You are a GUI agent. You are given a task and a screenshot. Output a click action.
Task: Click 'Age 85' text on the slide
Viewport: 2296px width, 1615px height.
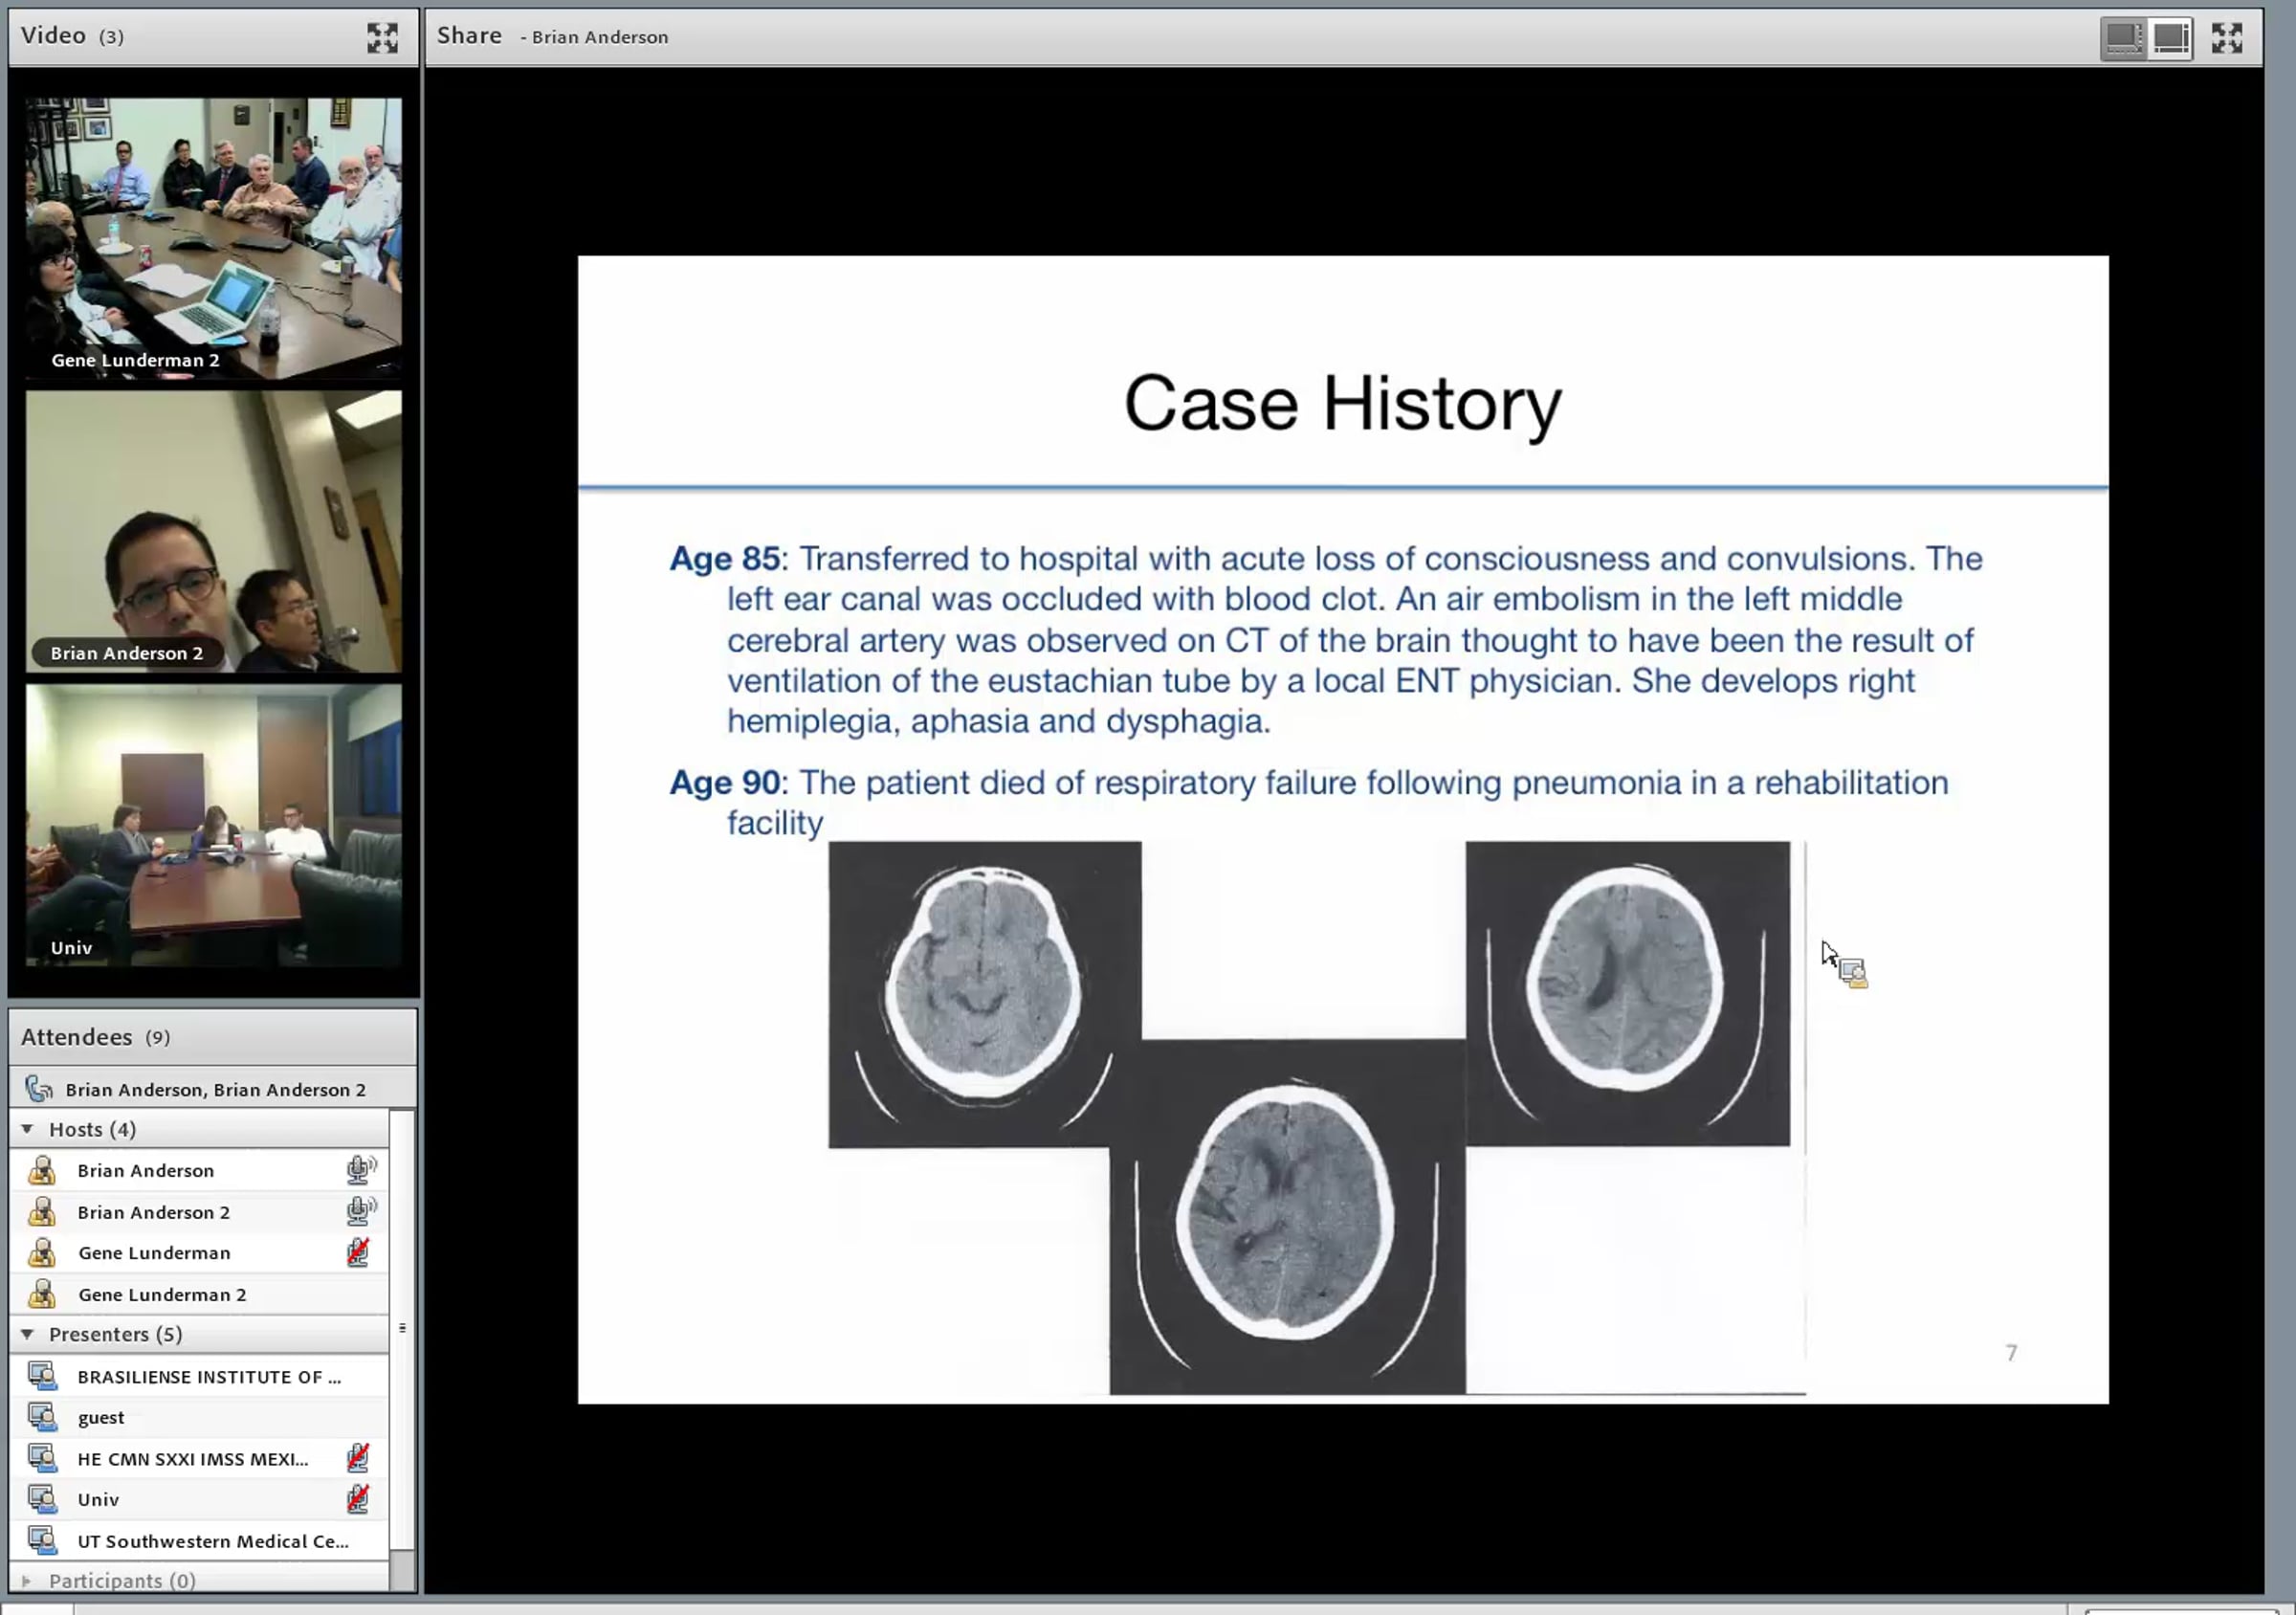click(x=724, y=558)
